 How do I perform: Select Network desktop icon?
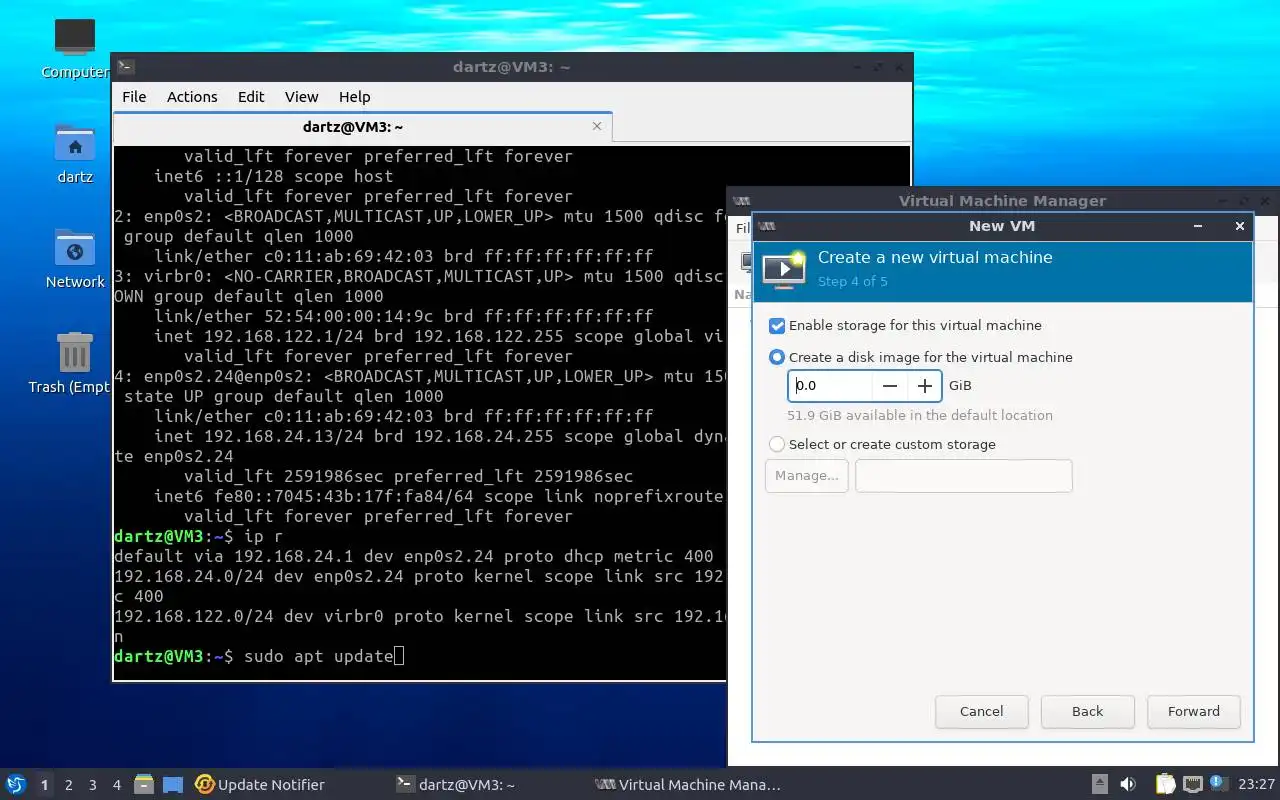[75, 259]
